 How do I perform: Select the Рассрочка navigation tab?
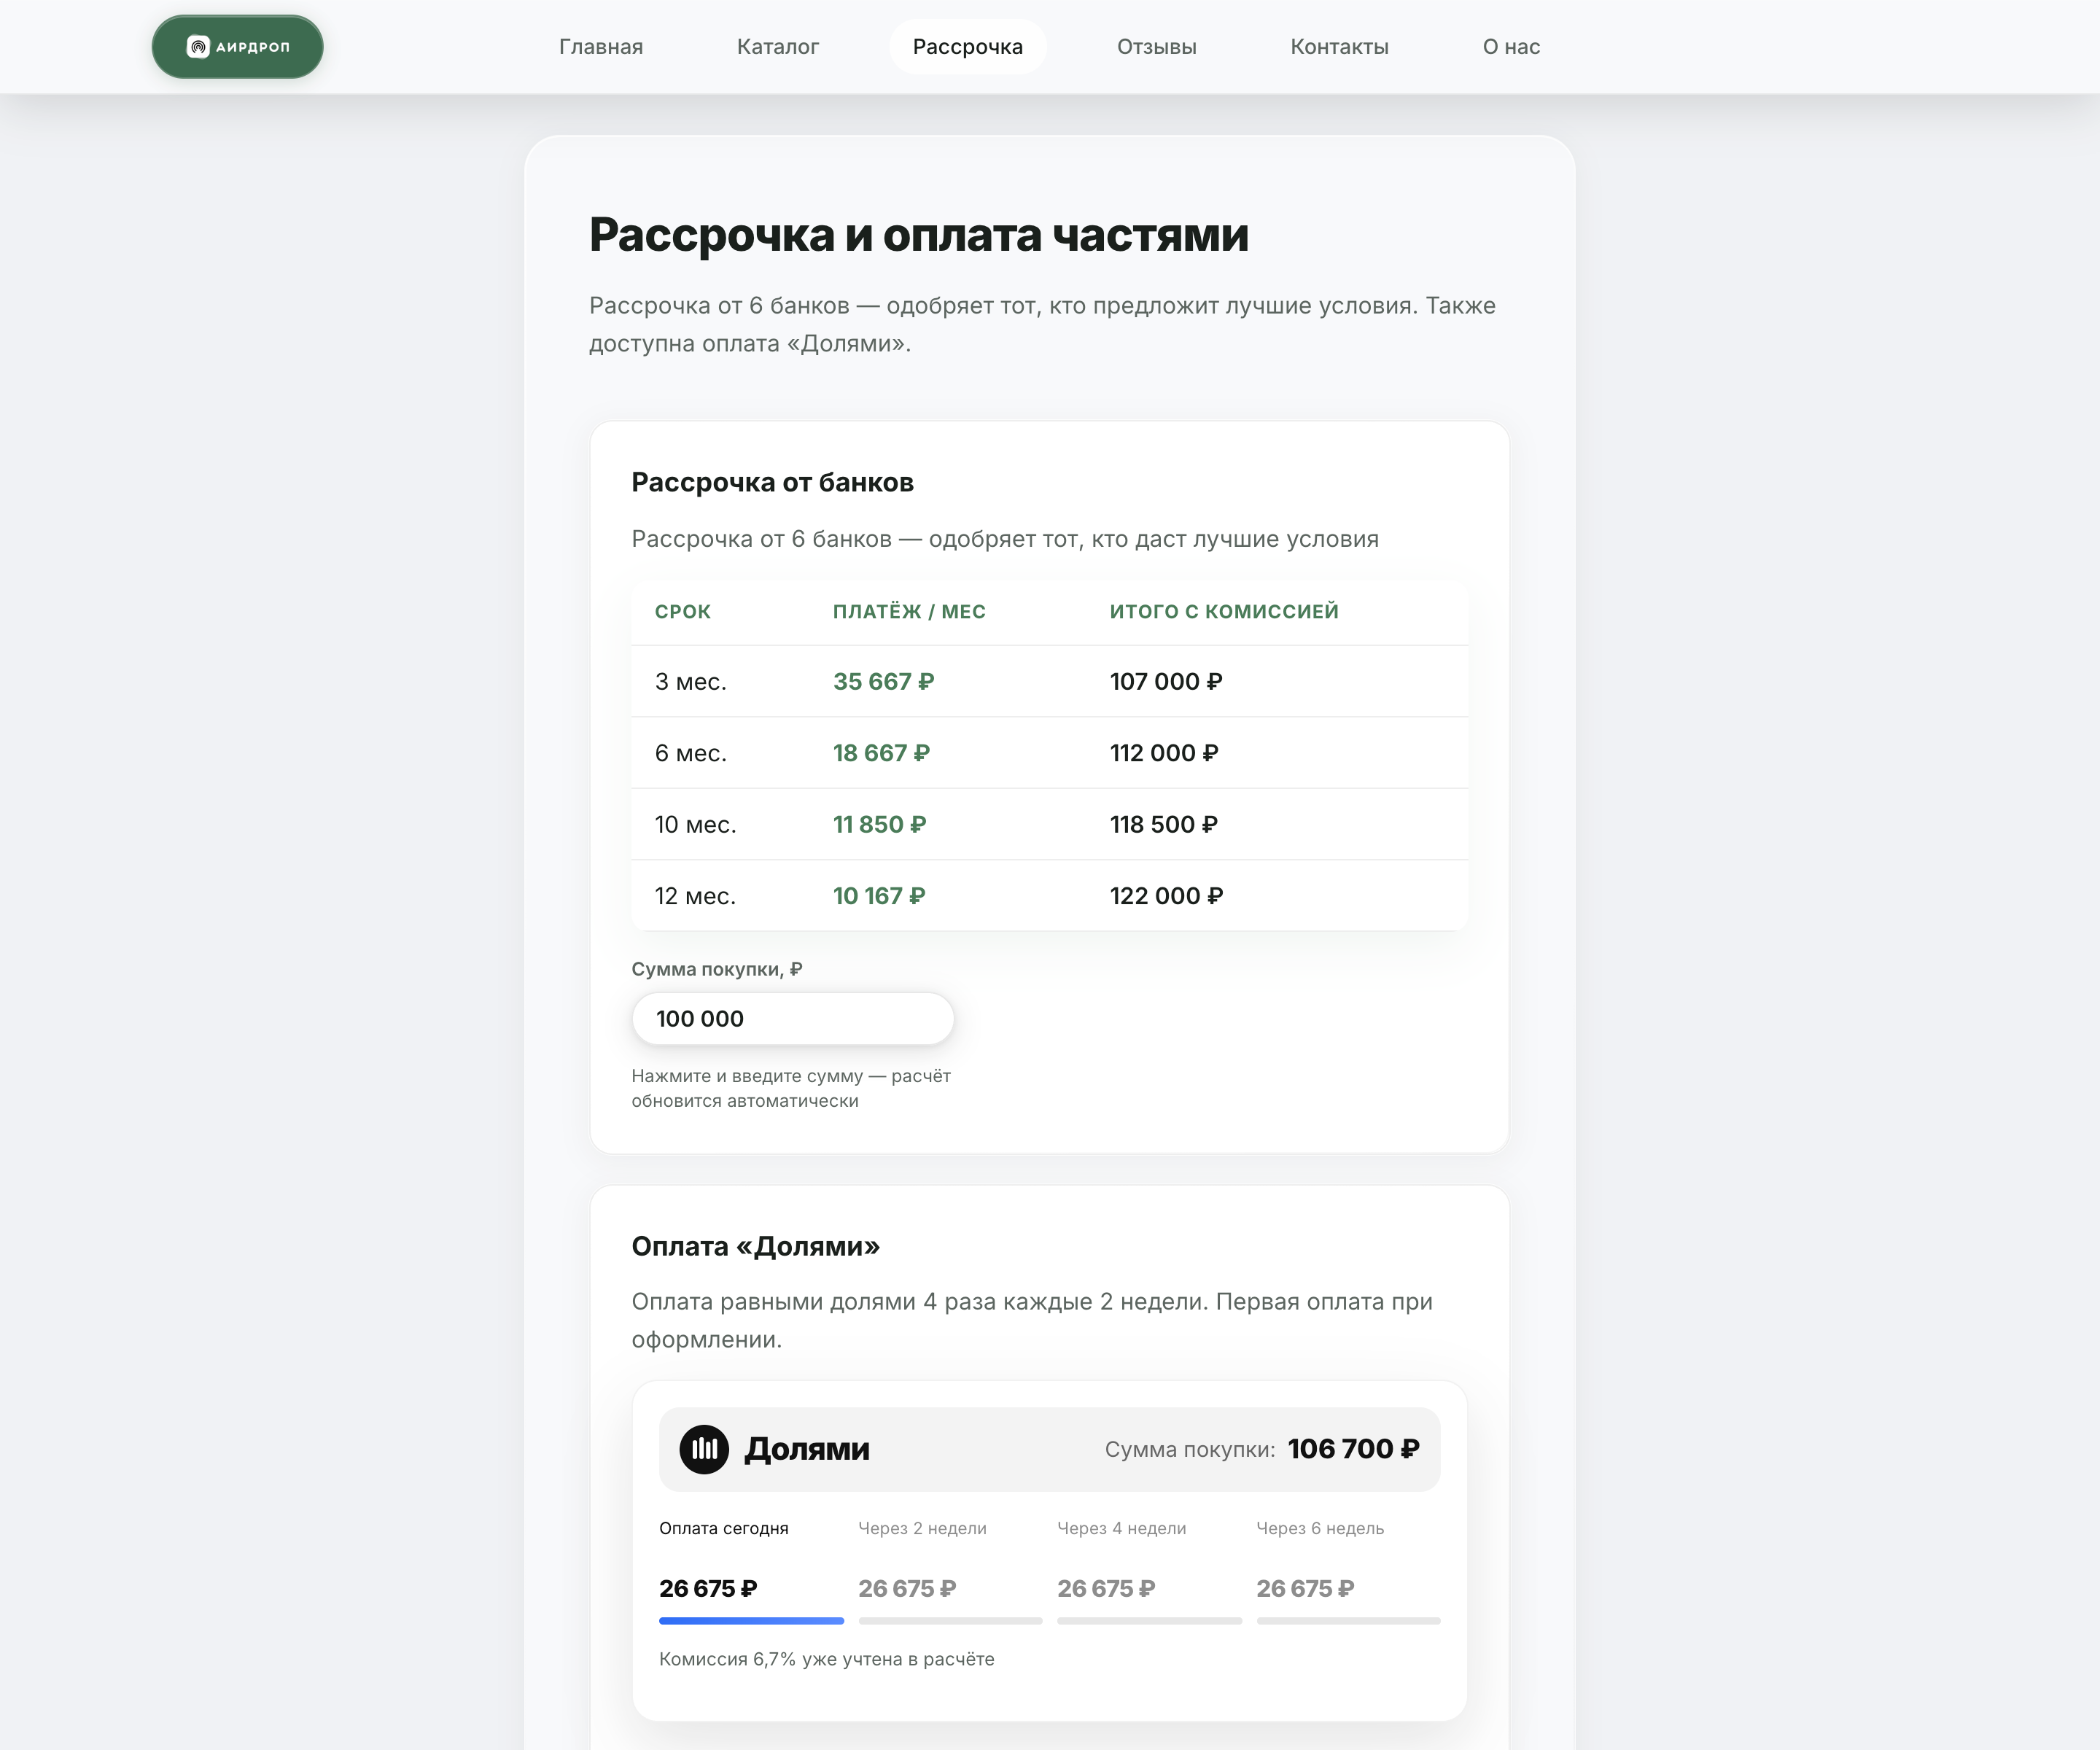click(x=968, y=47)
